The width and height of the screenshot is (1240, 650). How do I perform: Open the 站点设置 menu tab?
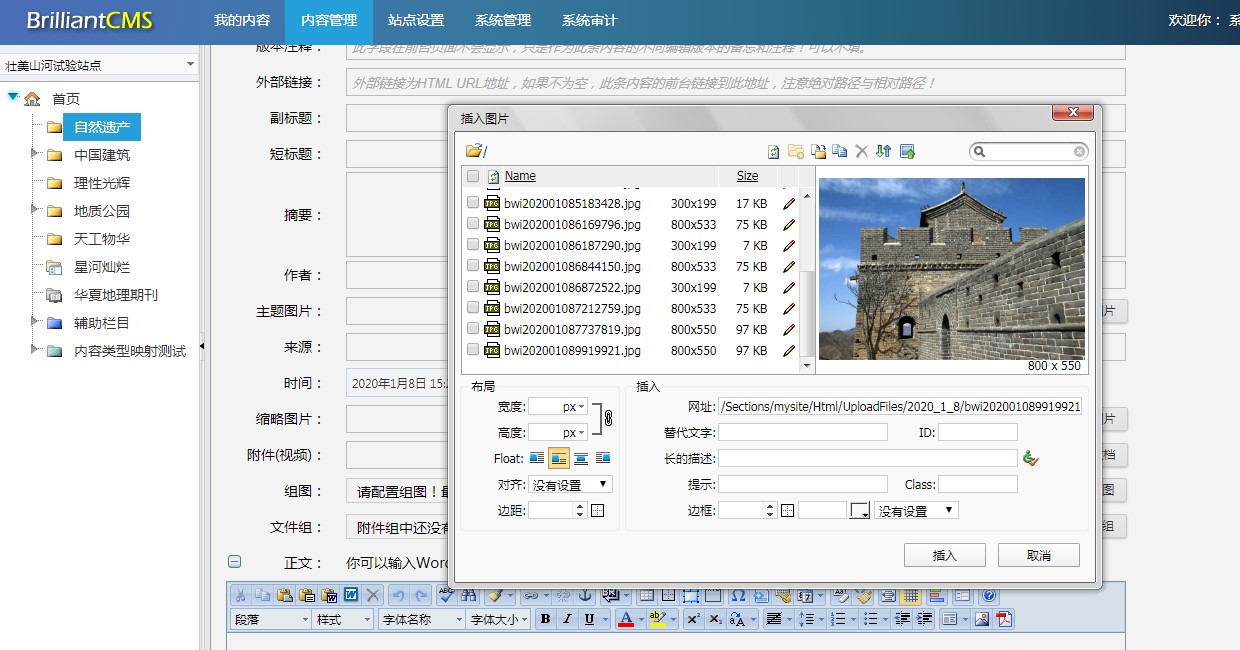[x=416, y=21]
